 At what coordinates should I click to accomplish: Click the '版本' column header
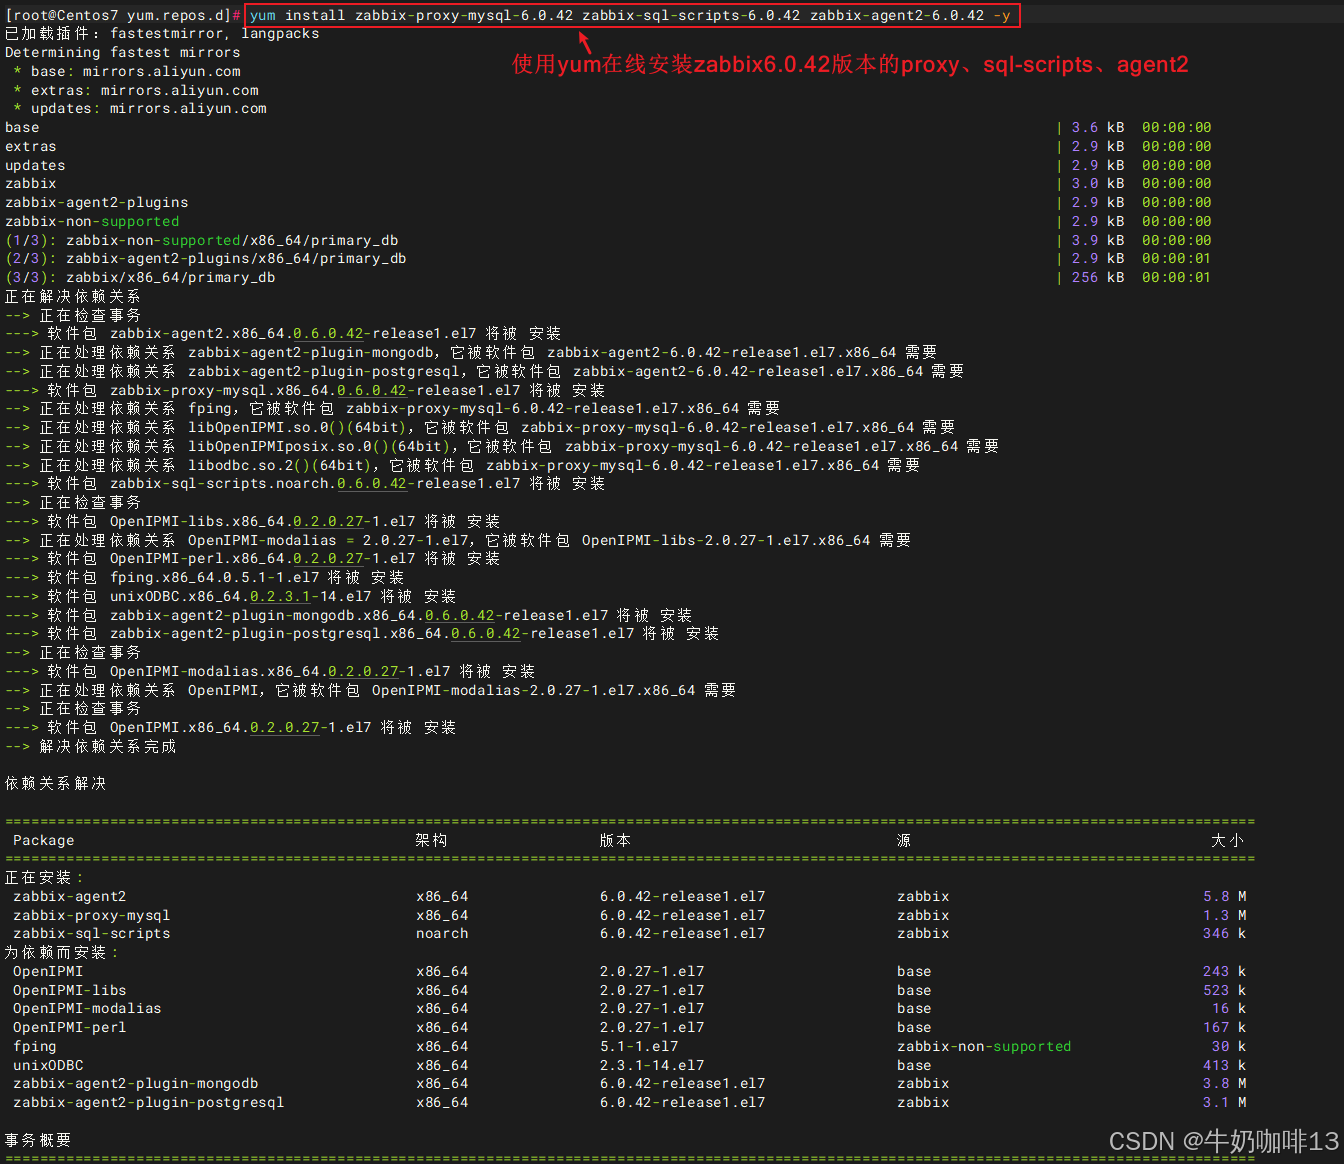(x=615, y=841)
